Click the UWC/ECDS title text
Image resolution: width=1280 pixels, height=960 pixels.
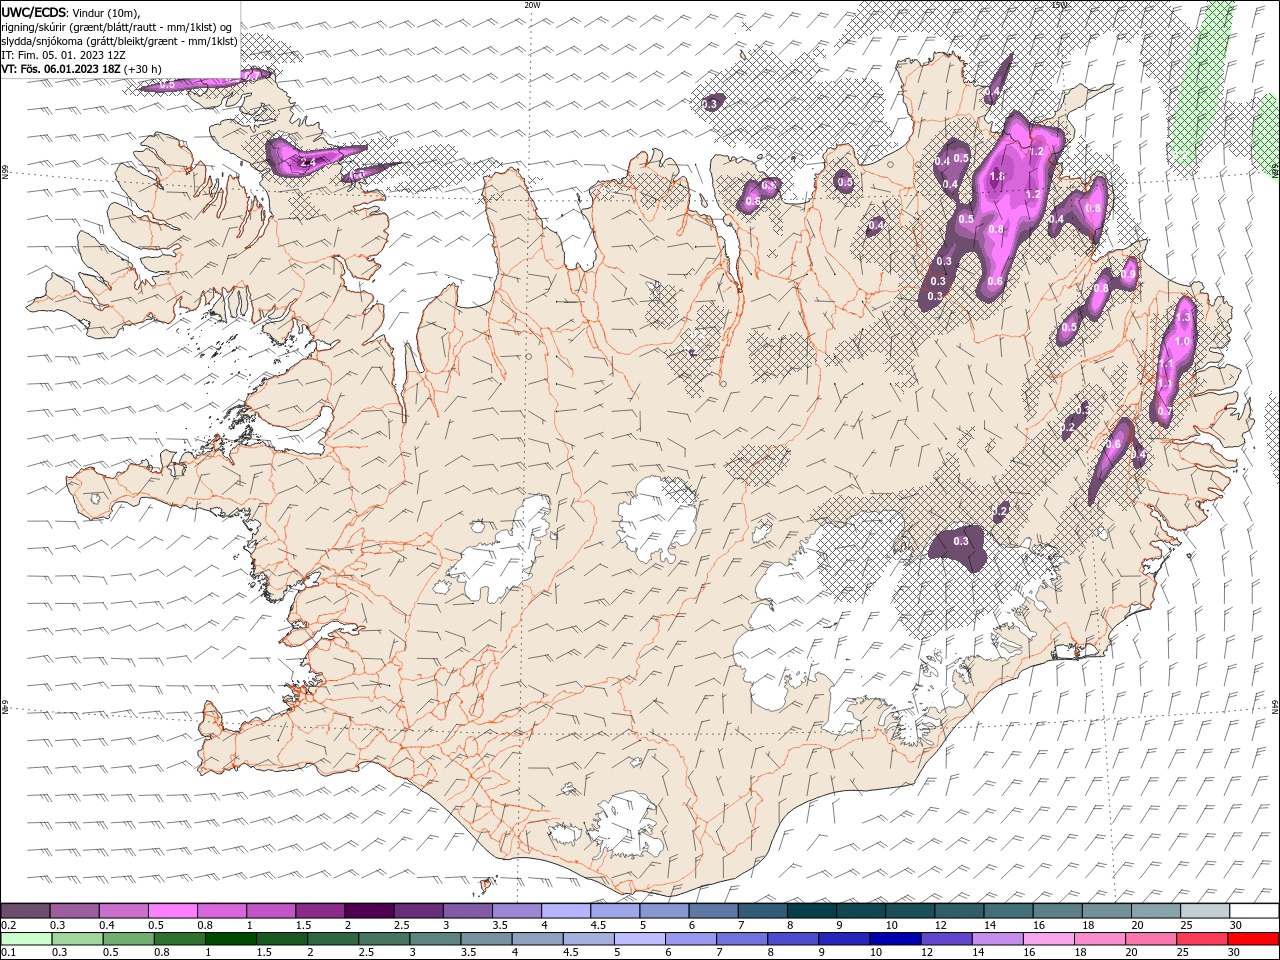pyautogui.click(x=34, y=12)
